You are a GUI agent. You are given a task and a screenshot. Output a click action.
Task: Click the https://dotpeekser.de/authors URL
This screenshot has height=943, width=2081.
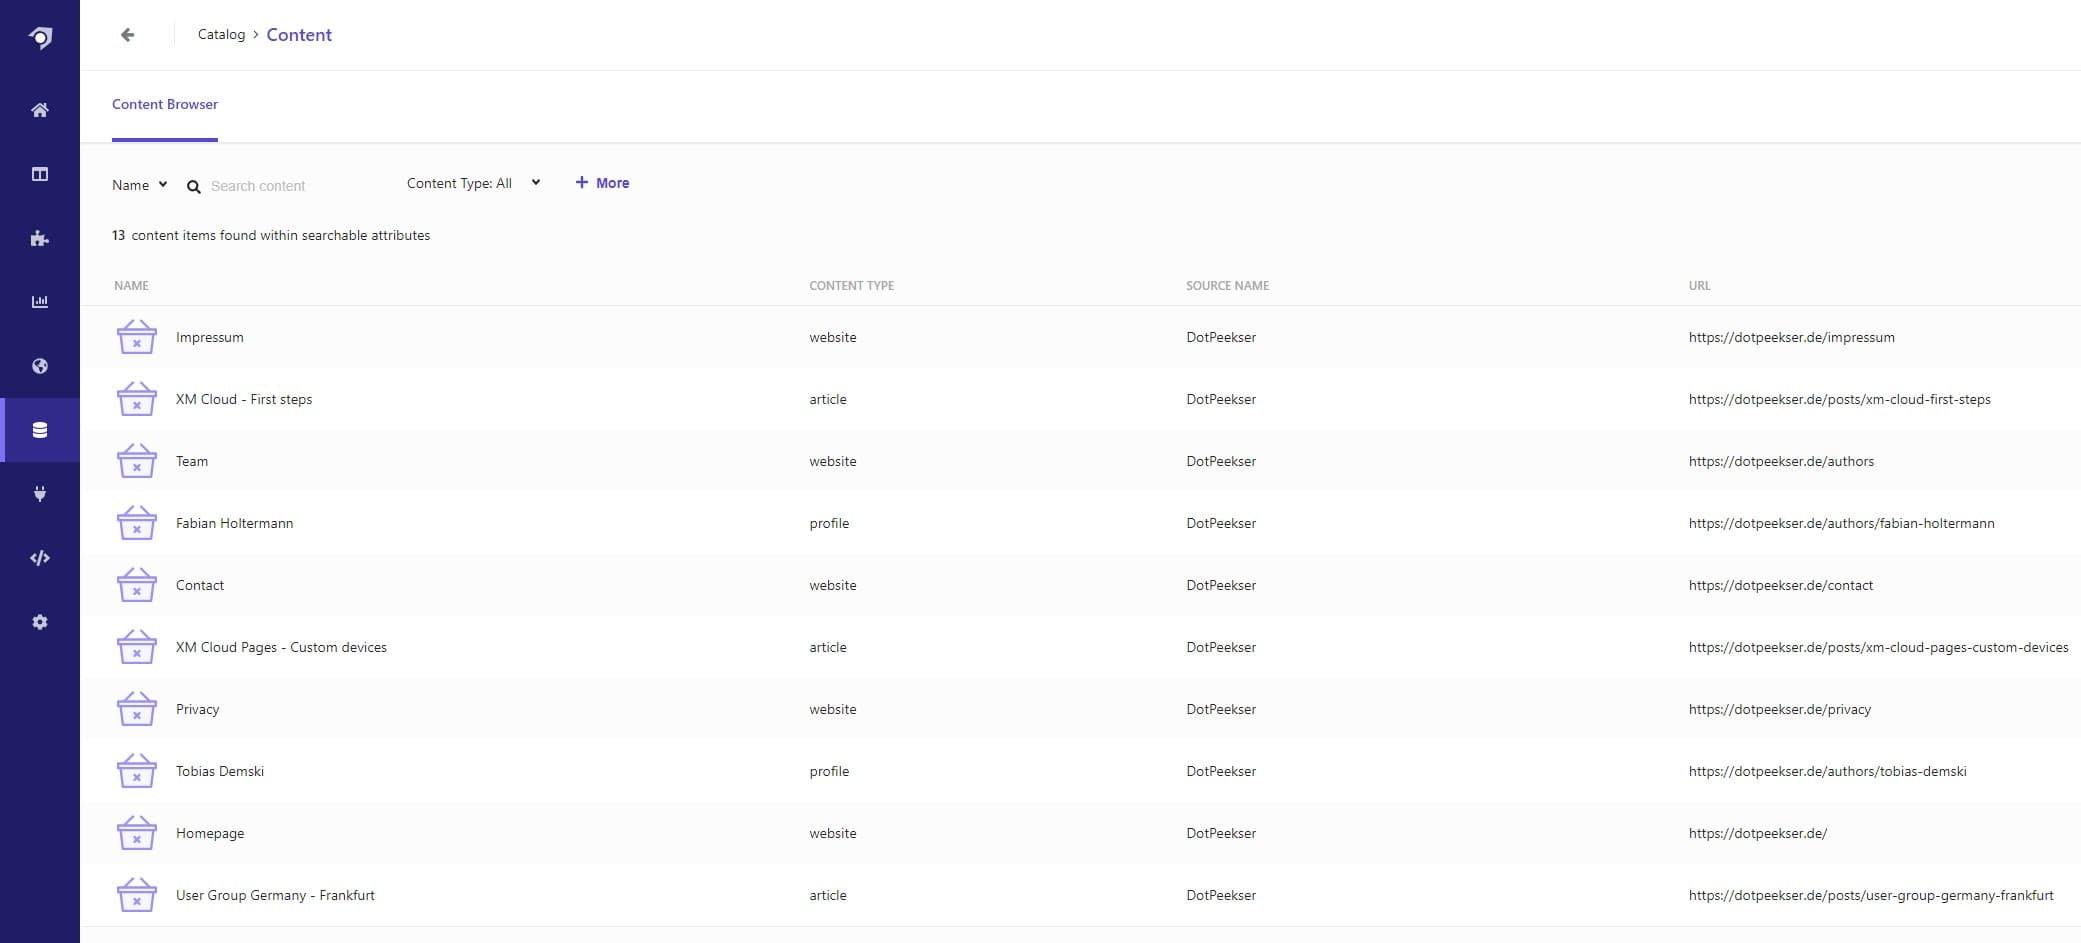(x=1781, y=461)
